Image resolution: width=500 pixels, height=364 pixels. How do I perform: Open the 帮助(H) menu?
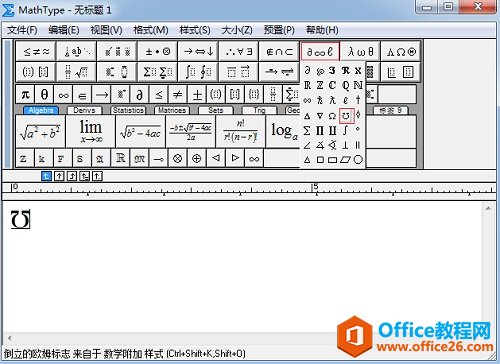[322, 30]
